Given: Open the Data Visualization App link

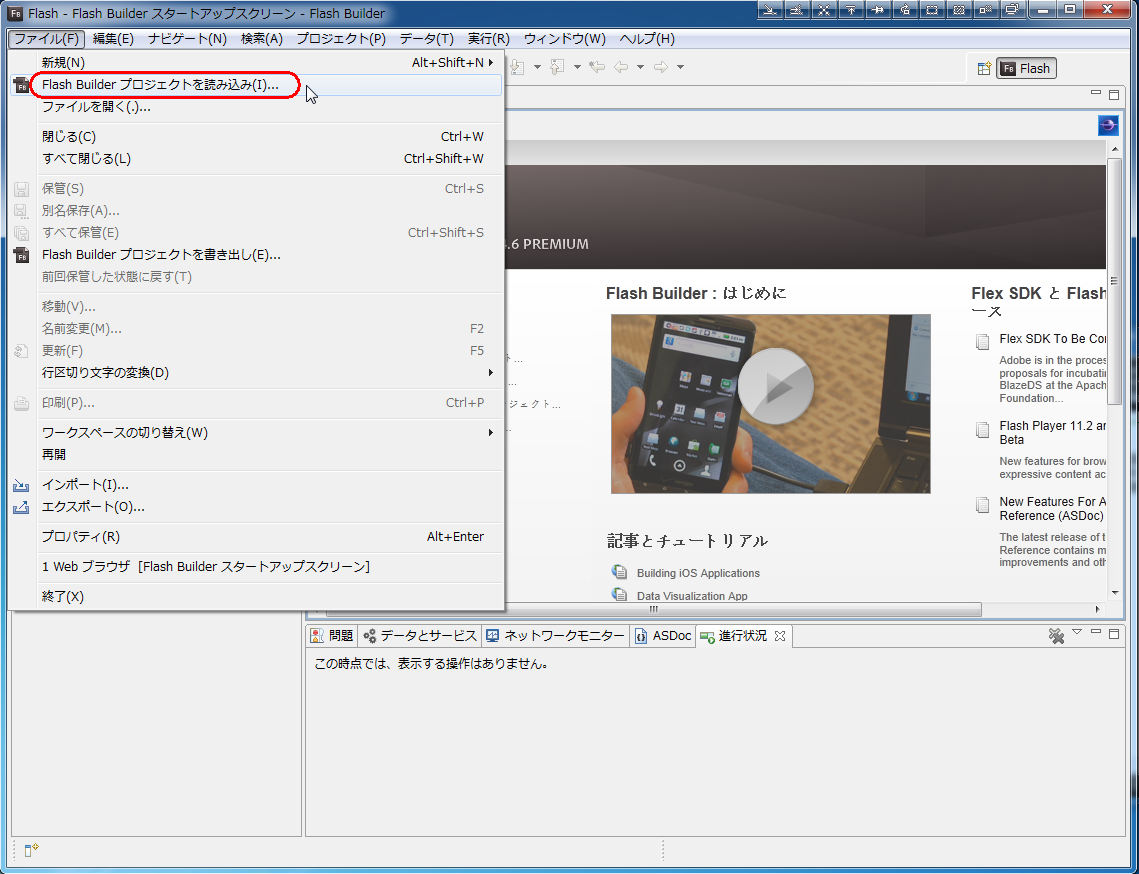Looking at the screenshot, I should pos(692,596).
